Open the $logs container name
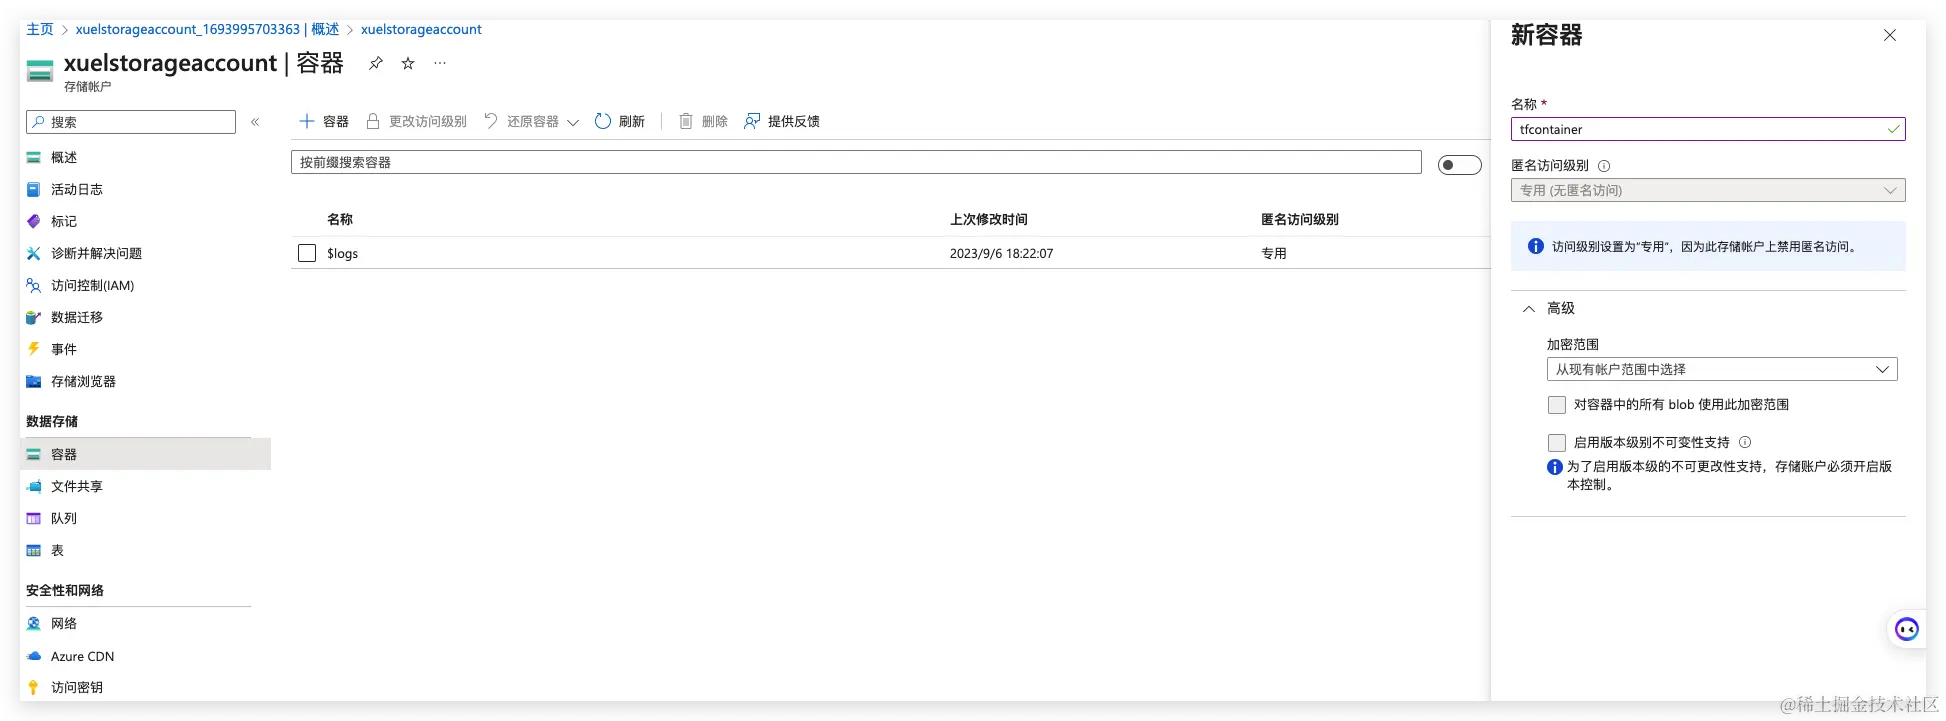Screen dimensions: 1946x721 (x=342, y=253)
